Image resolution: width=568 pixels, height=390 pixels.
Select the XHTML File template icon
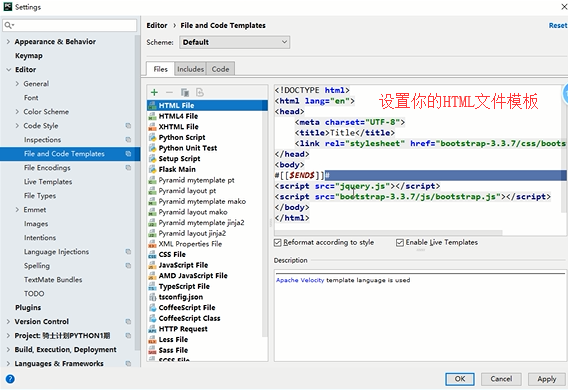(x=153, y=127)
